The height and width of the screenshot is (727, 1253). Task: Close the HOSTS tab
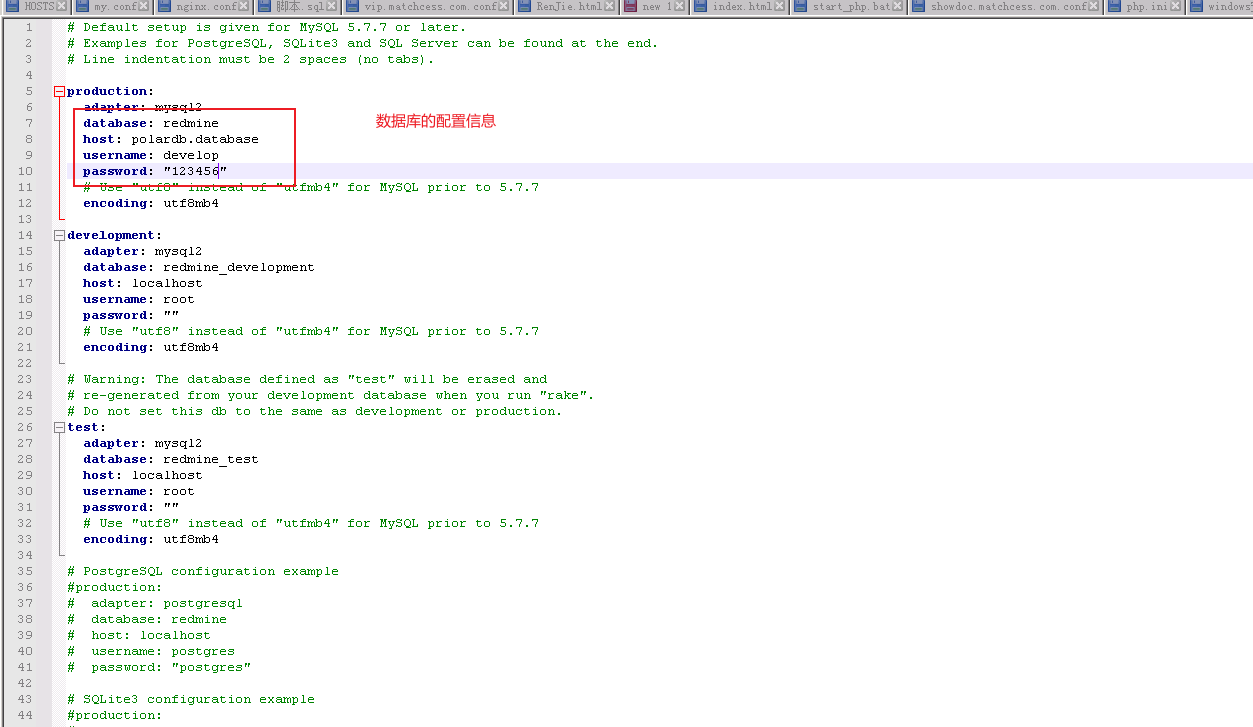(x=62, y=7)
